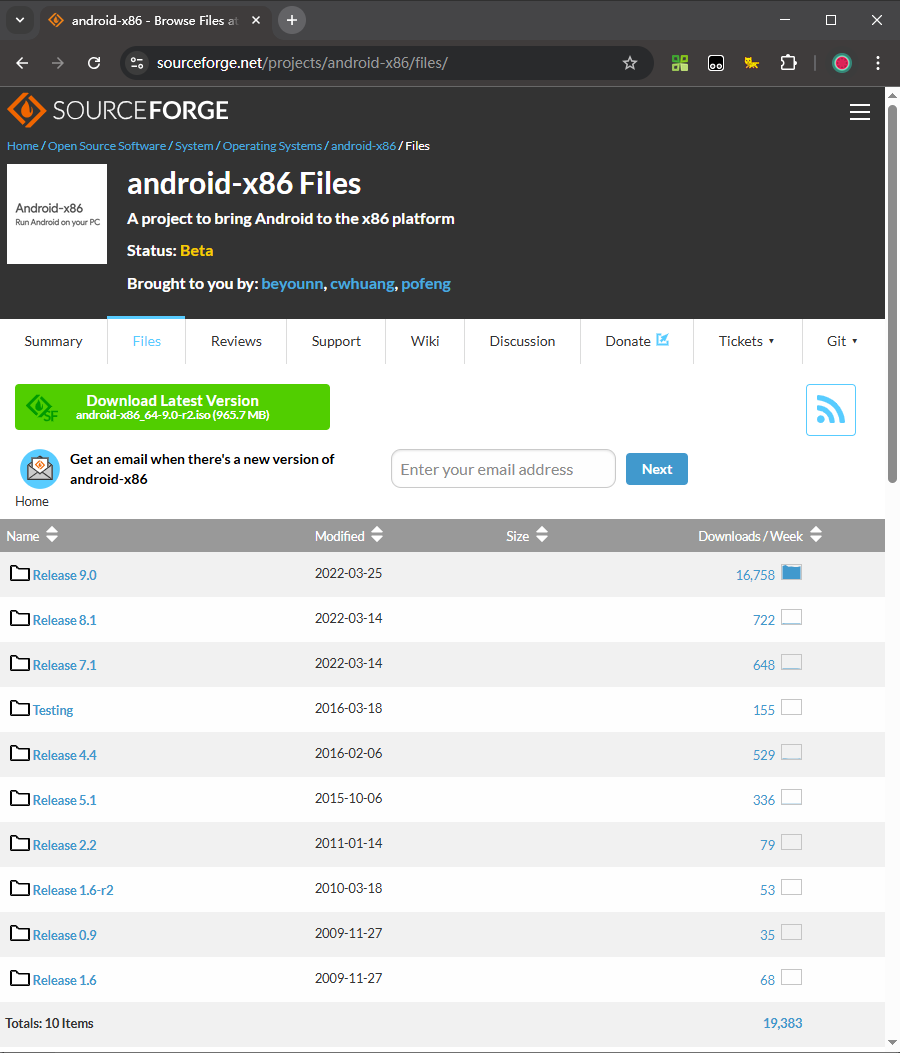The height and width of the screenshot is (1053, 900).
Task: Click the browser address bar URL
Action: click(x=302, y=63)
